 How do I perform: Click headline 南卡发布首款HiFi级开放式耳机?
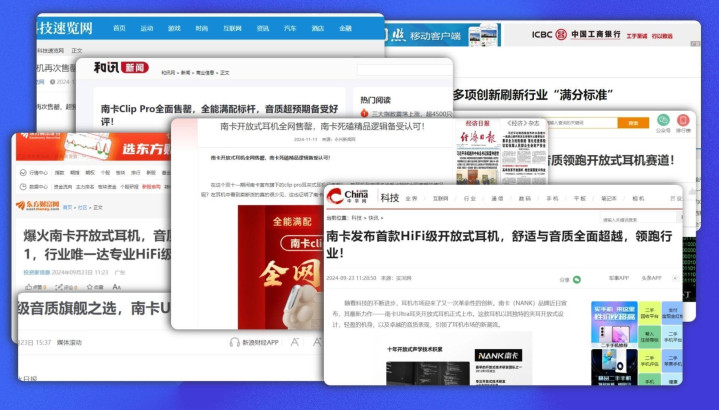(x=499, y=244)
